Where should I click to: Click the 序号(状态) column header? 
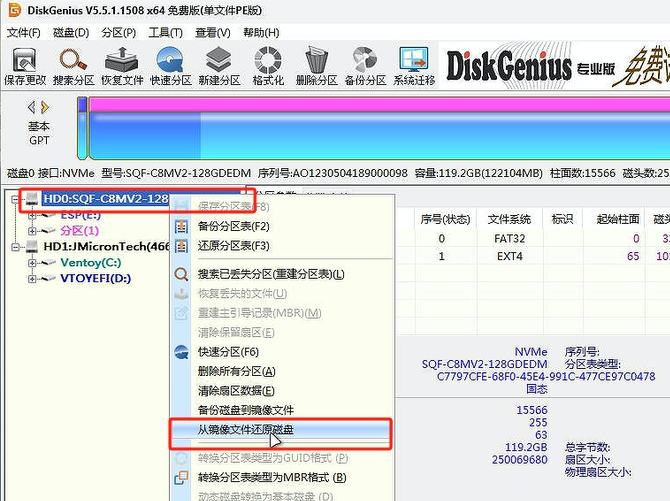(x=445, y=219)
